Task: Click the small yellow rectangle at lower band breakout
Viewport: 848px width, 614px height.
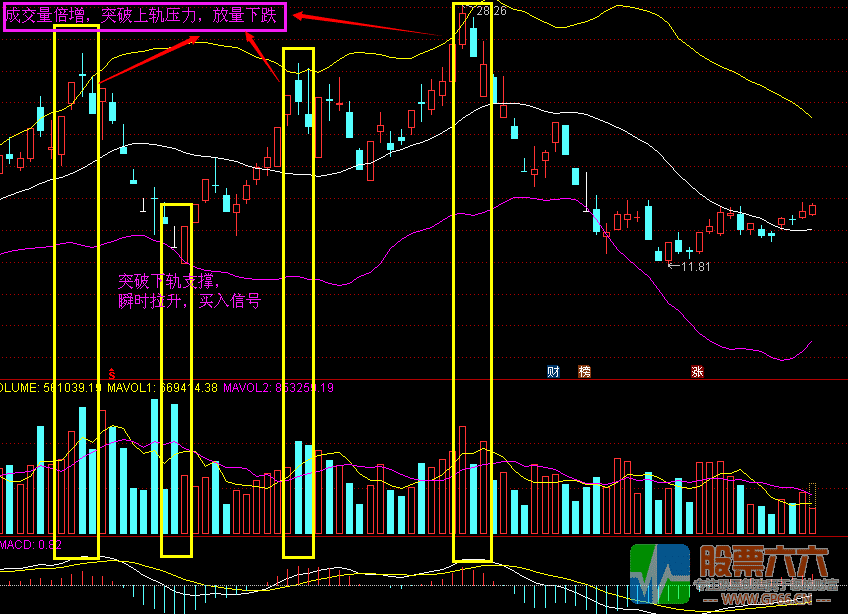Action: coord(176,380)
